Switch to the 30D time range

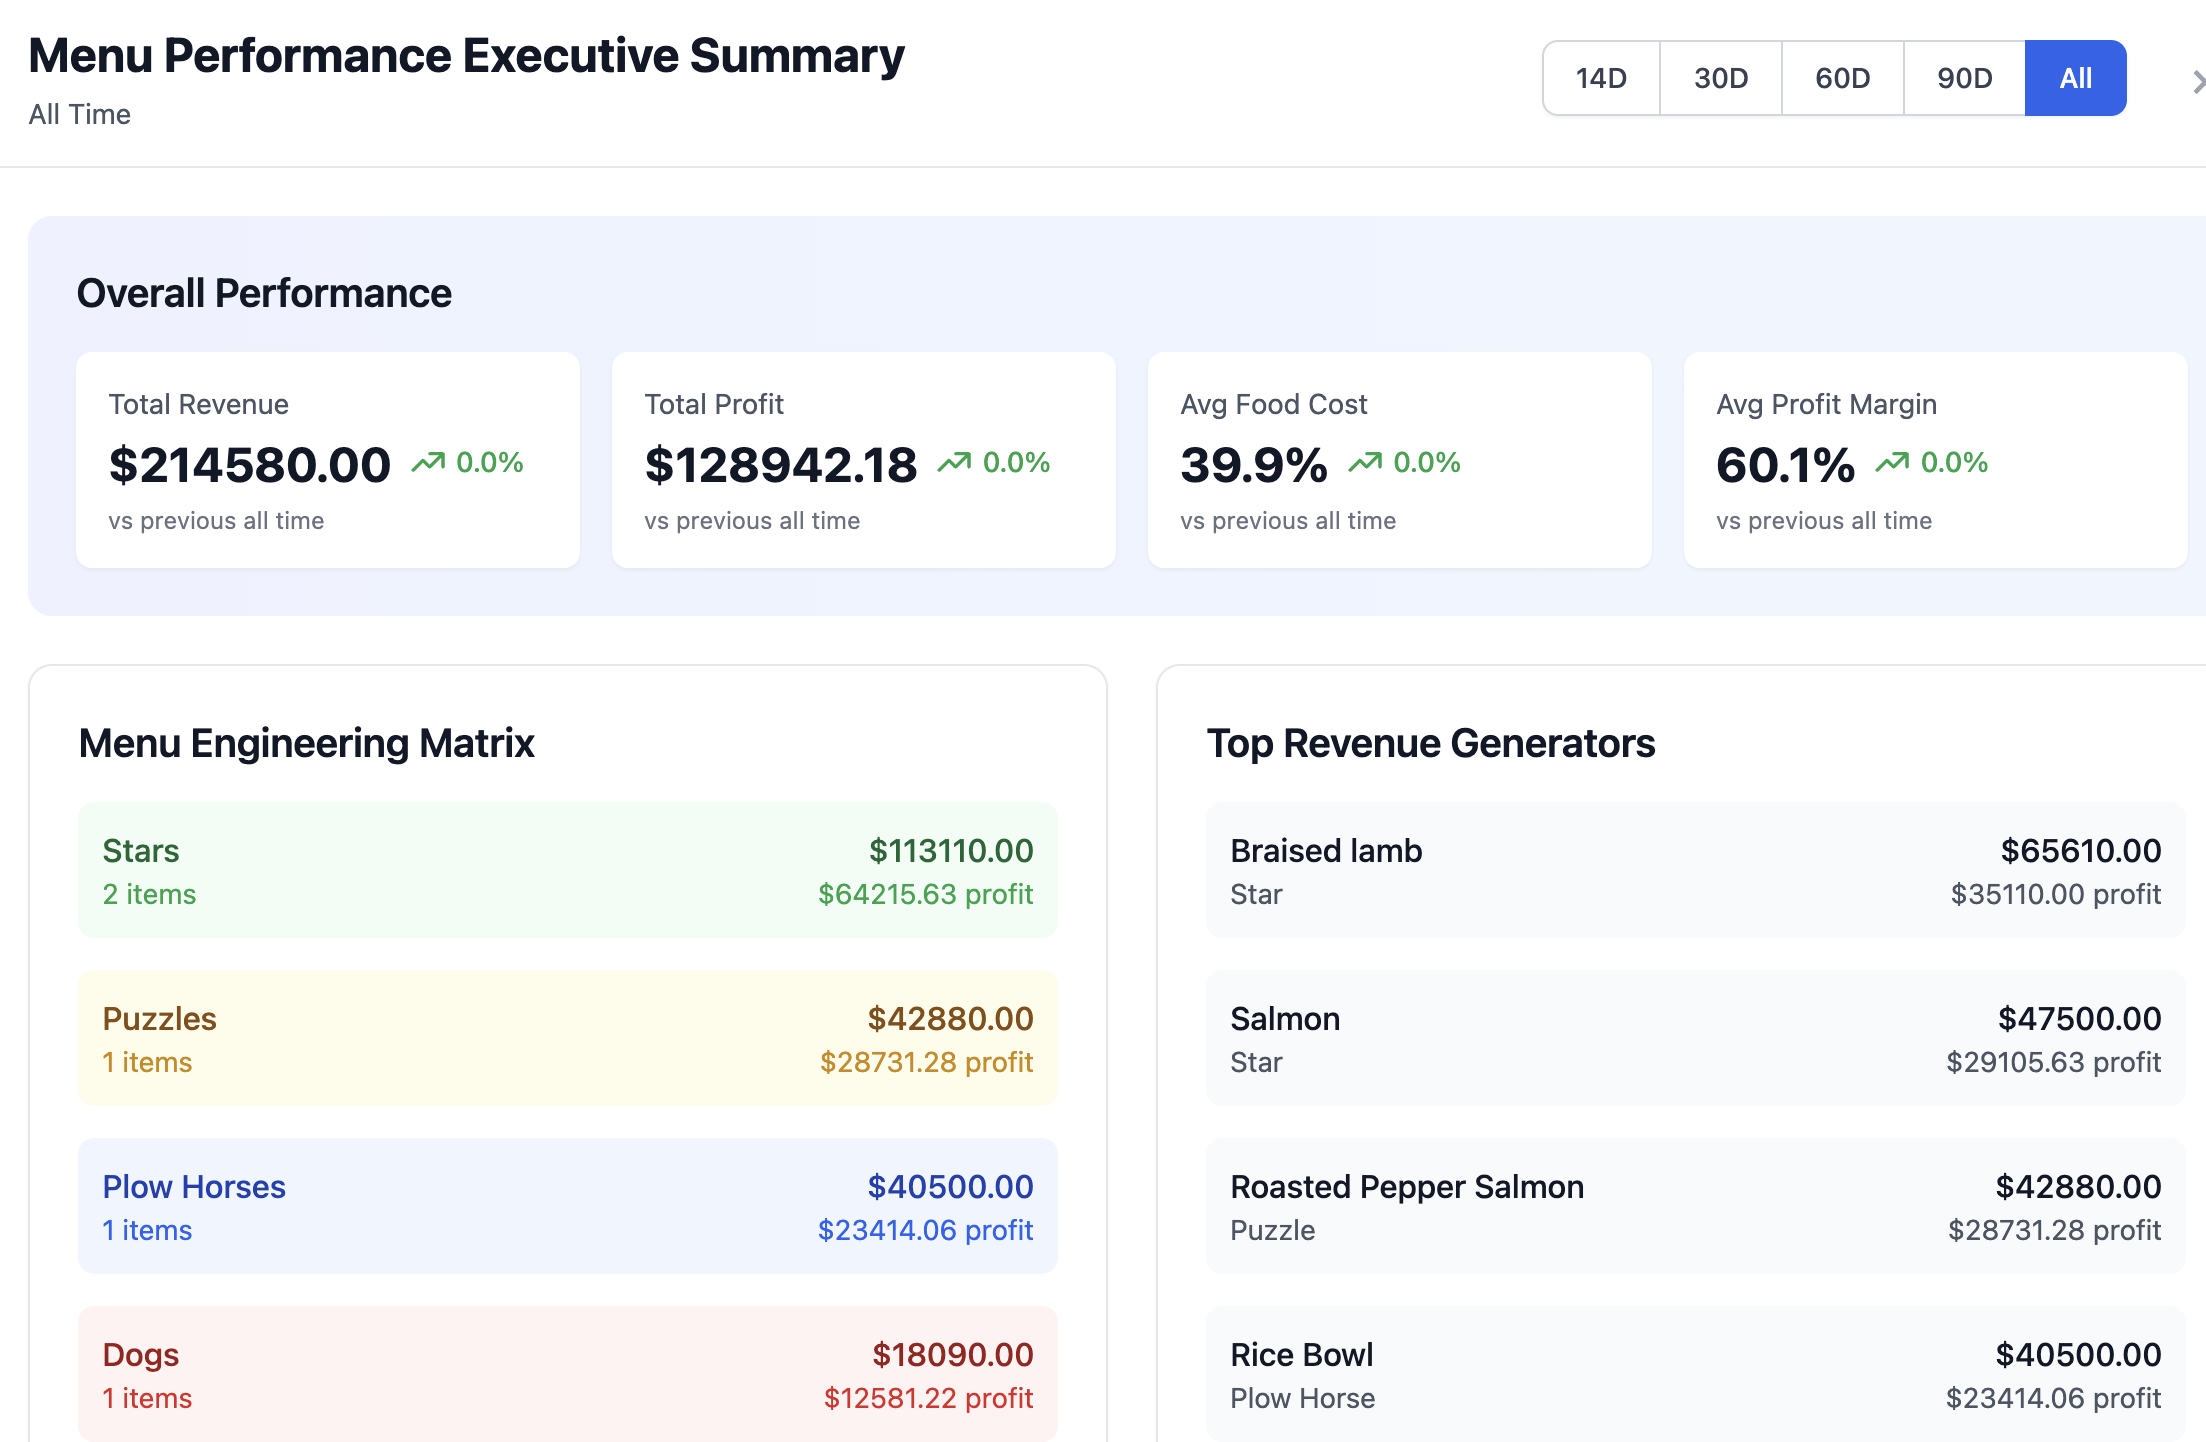[1721, 78]
